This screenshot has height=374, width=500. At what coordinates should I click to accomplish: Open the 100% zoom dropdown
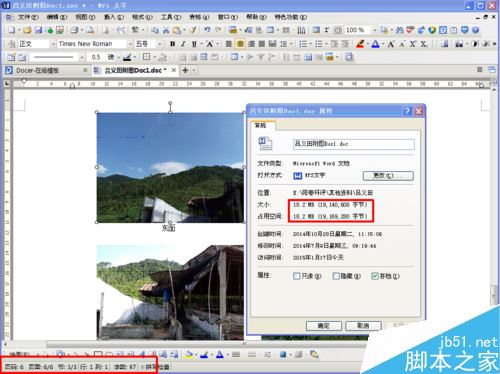374,30
